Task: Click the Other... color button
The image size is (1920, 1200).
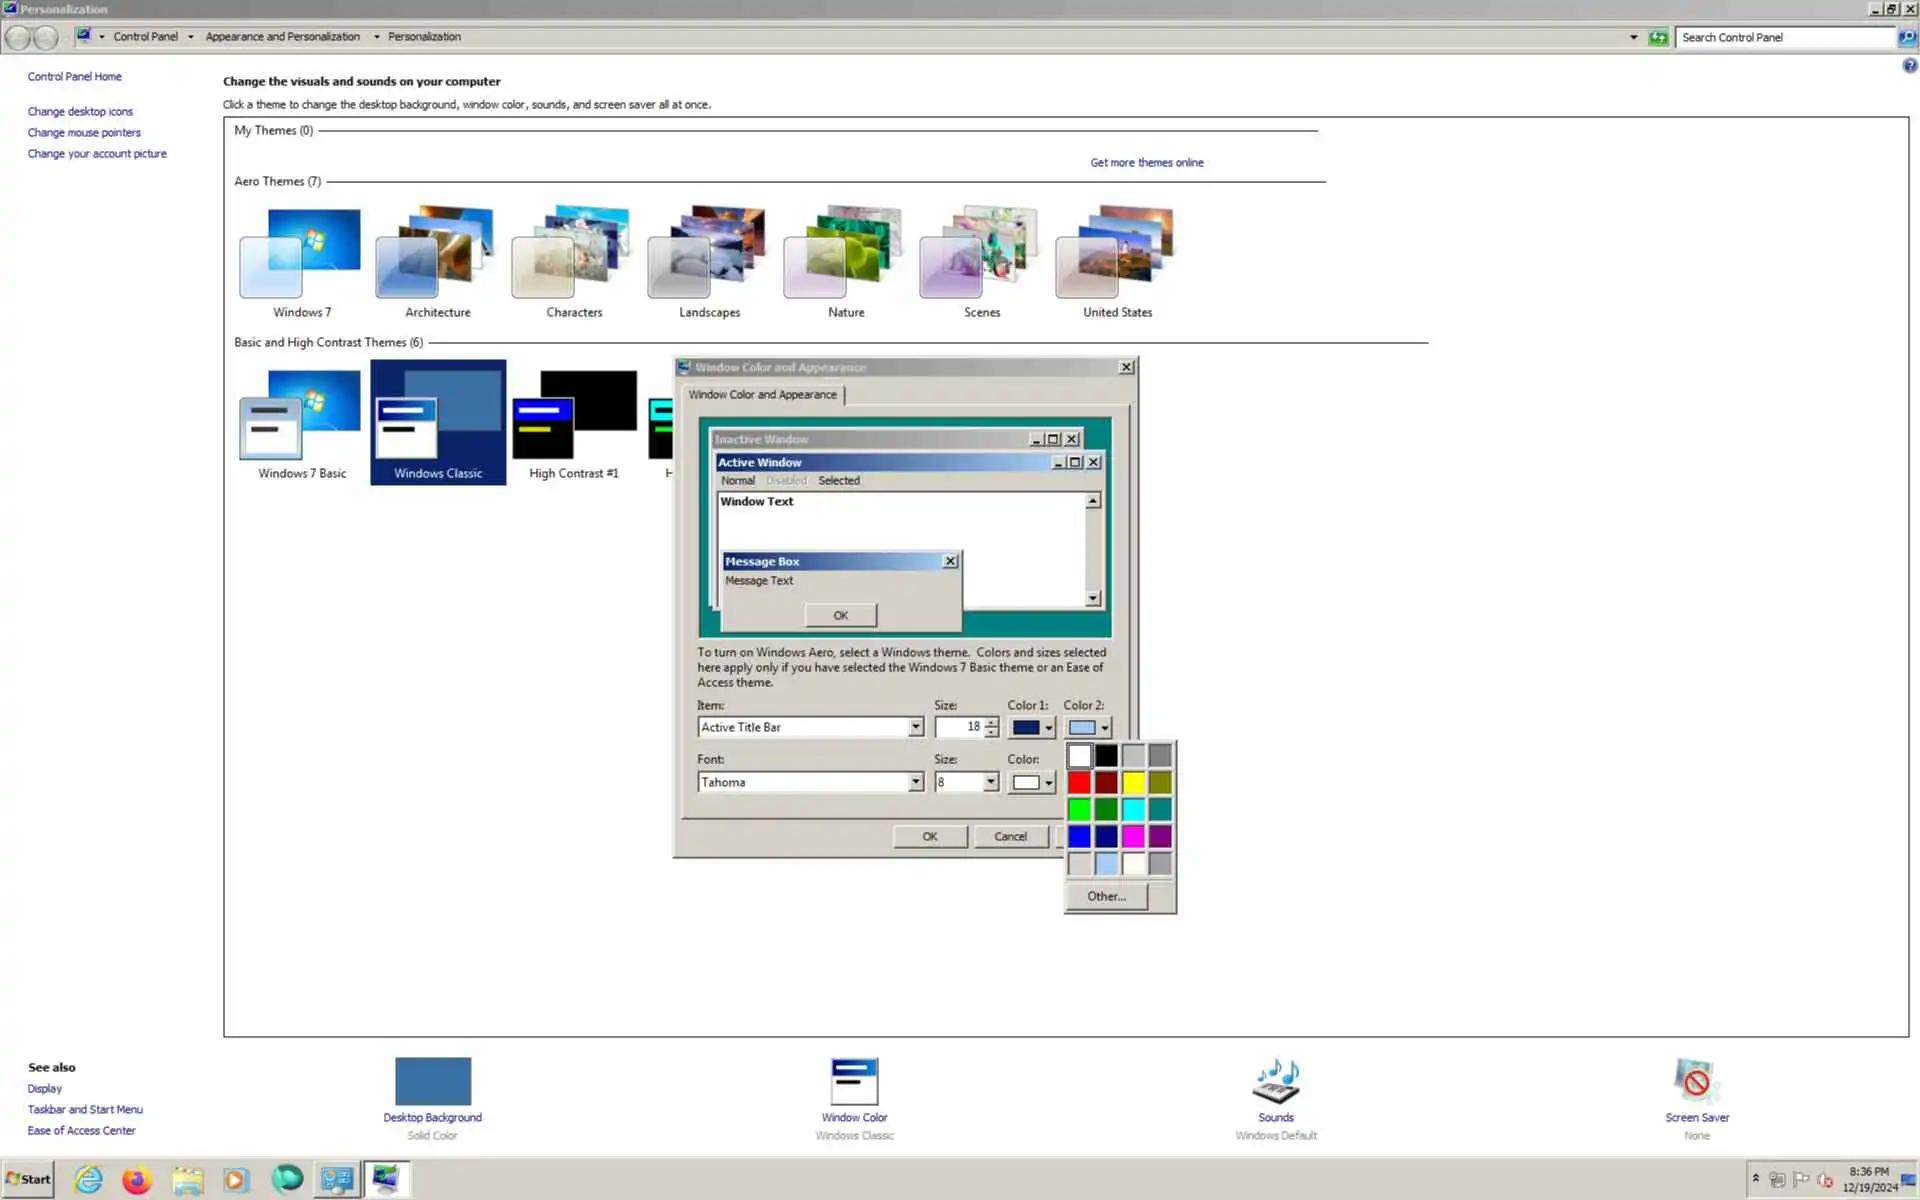Action: point(1106,896)
